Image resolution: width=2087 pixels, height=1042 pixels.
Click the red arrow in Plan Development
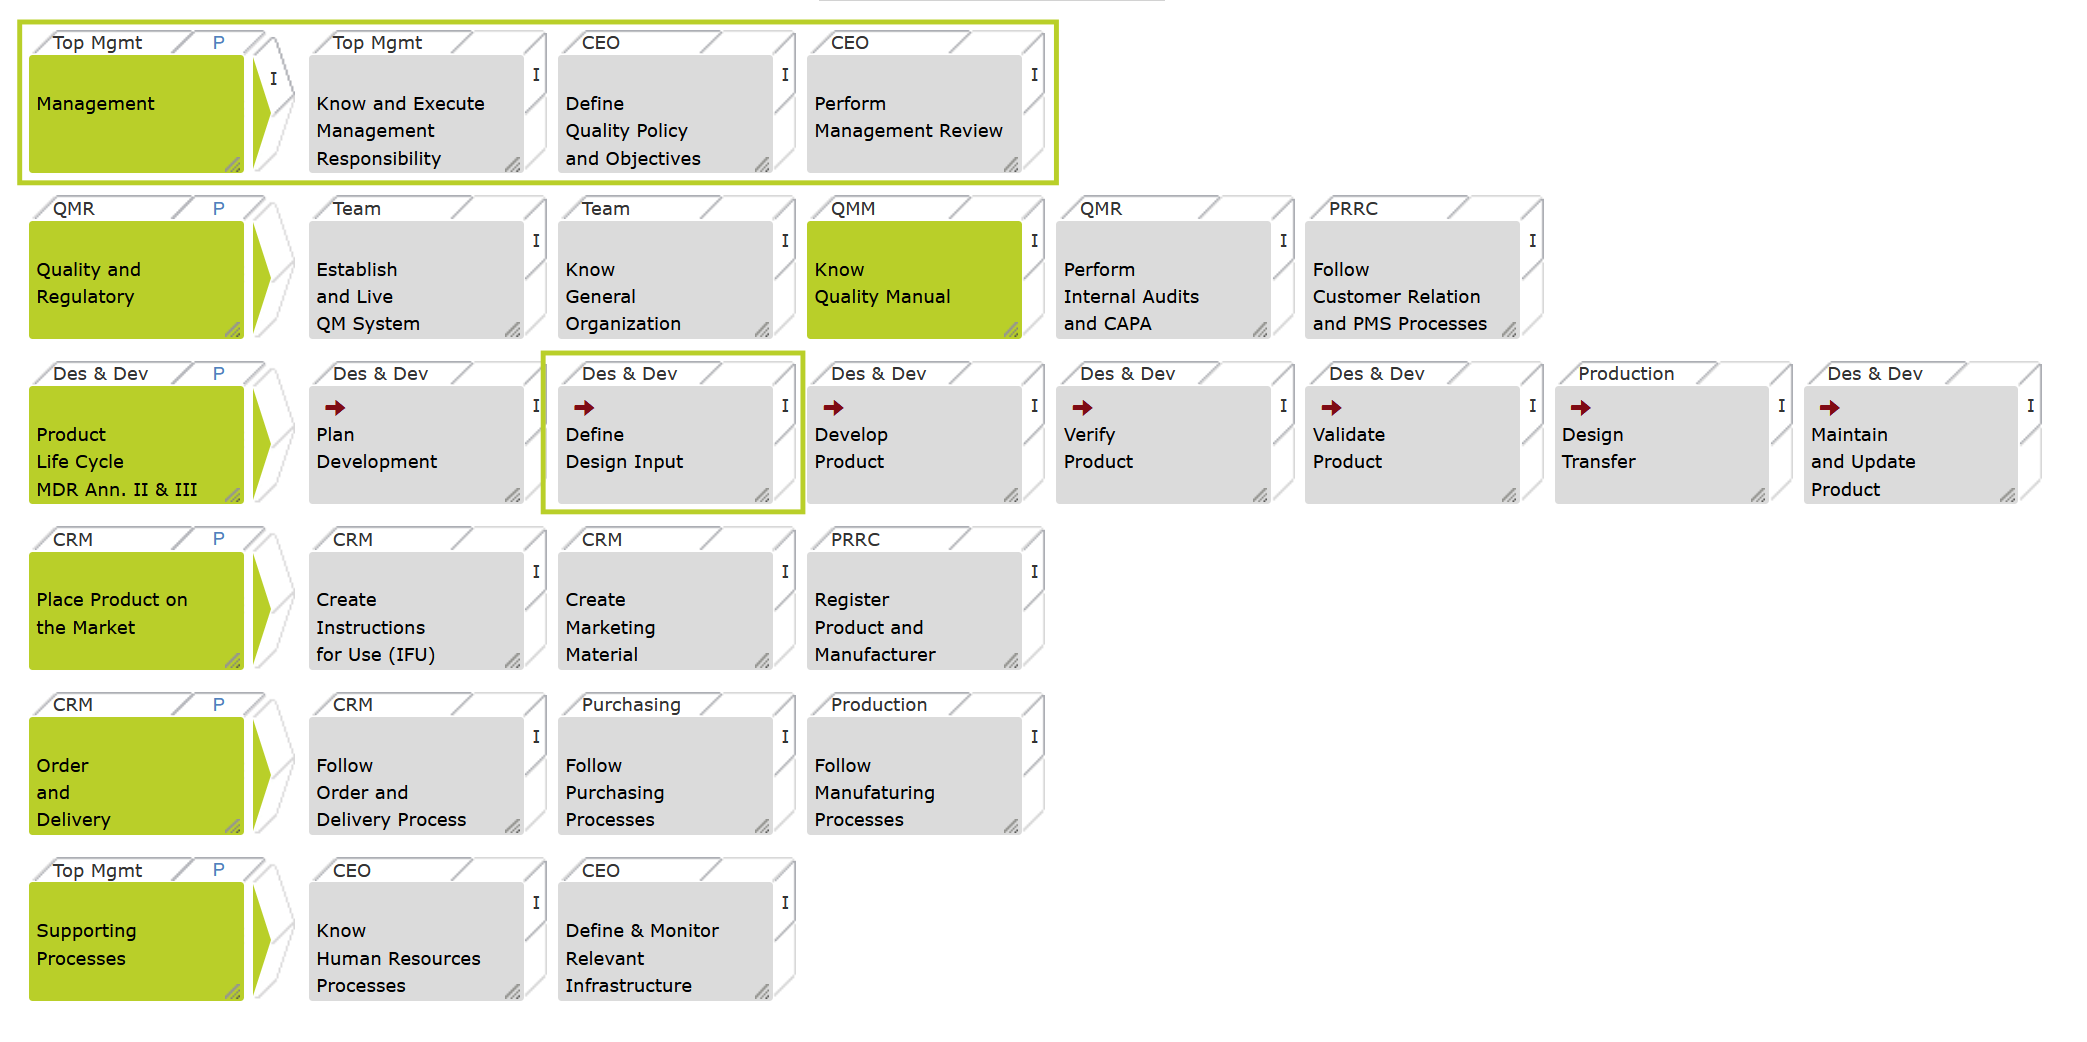click(x=335, y=407)
